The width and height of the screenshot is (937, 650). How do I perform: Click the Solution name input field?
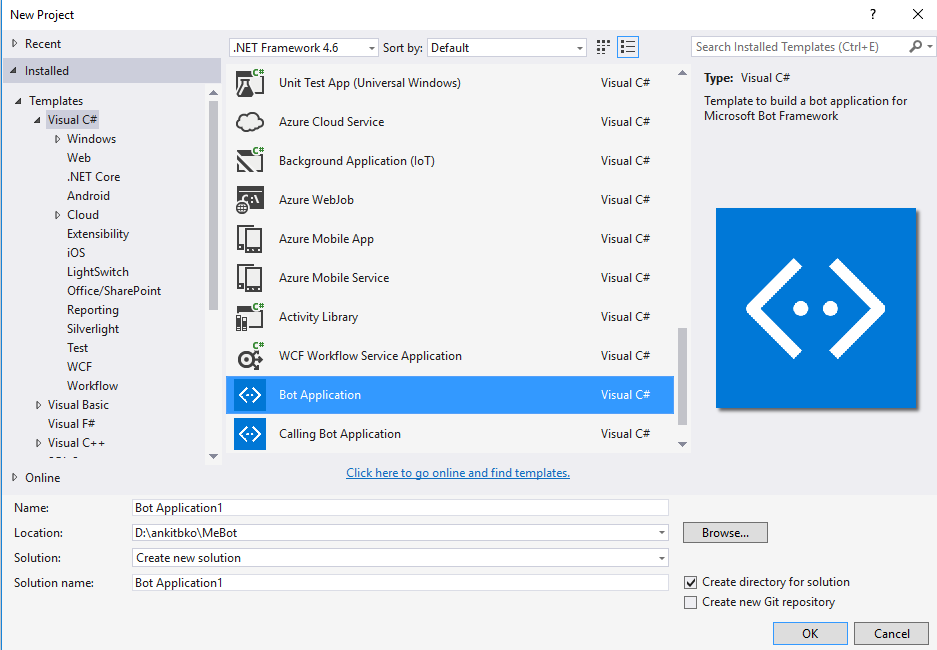[400, 582]
